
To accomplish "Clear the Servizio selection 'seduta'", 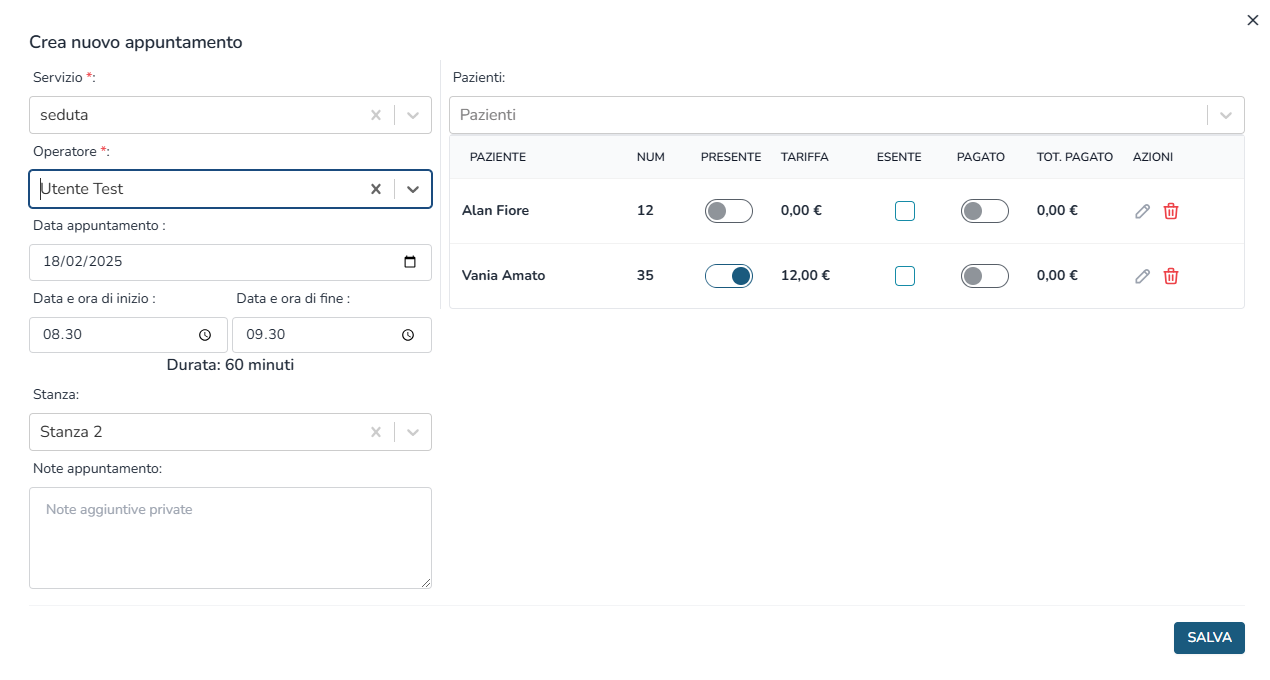I will pos(376,115).
